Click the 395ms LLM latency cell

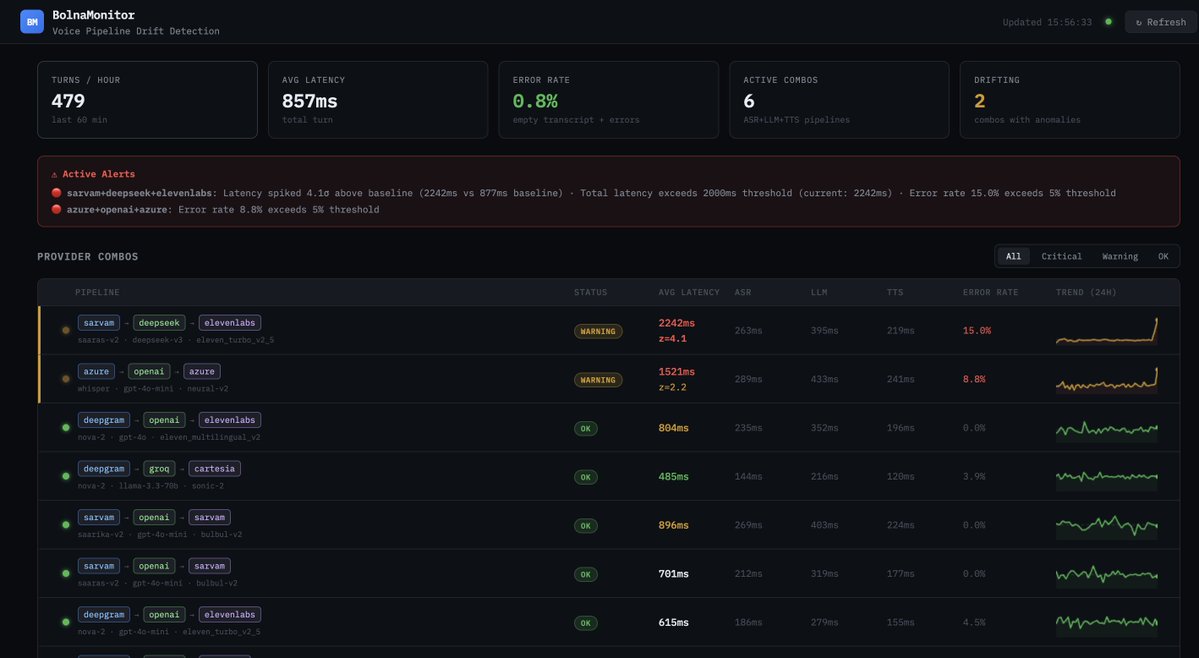tap(824, 331)
